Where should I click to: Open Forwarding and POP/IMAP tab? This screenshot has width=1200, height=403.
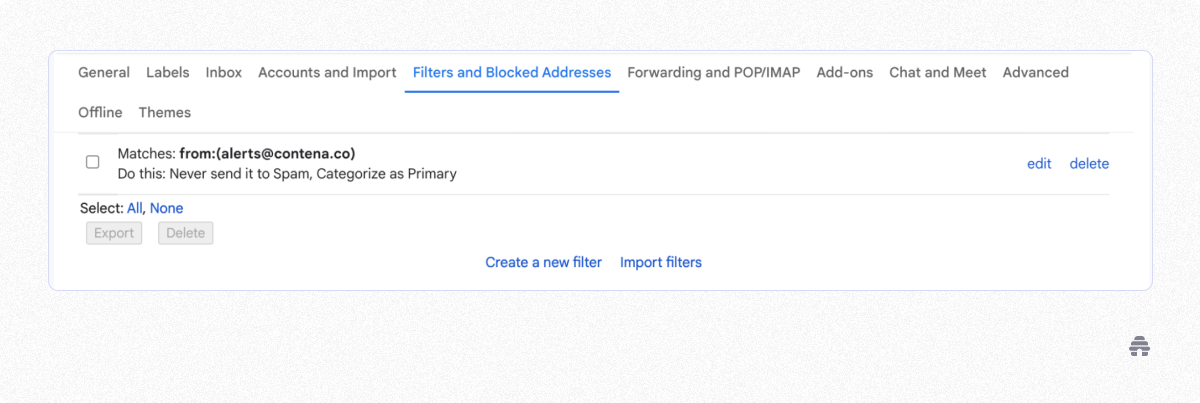[x=714, y=72]
